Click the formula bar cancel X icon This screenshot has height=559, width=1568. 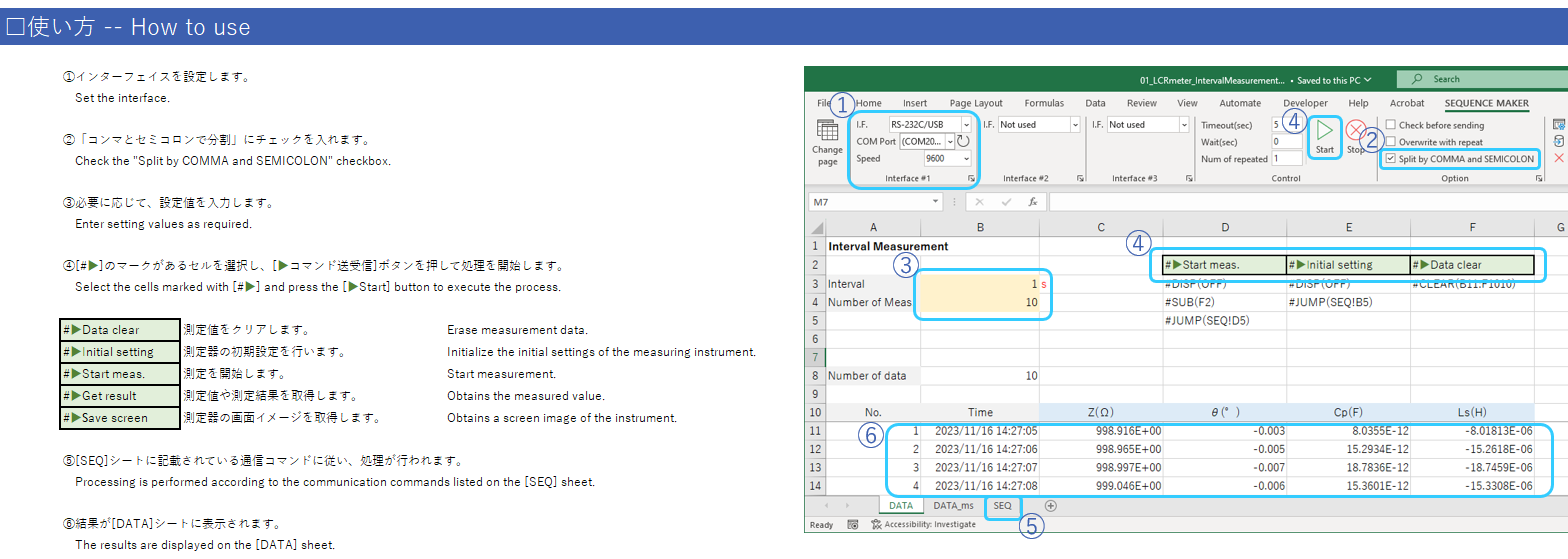pos(980,202)
